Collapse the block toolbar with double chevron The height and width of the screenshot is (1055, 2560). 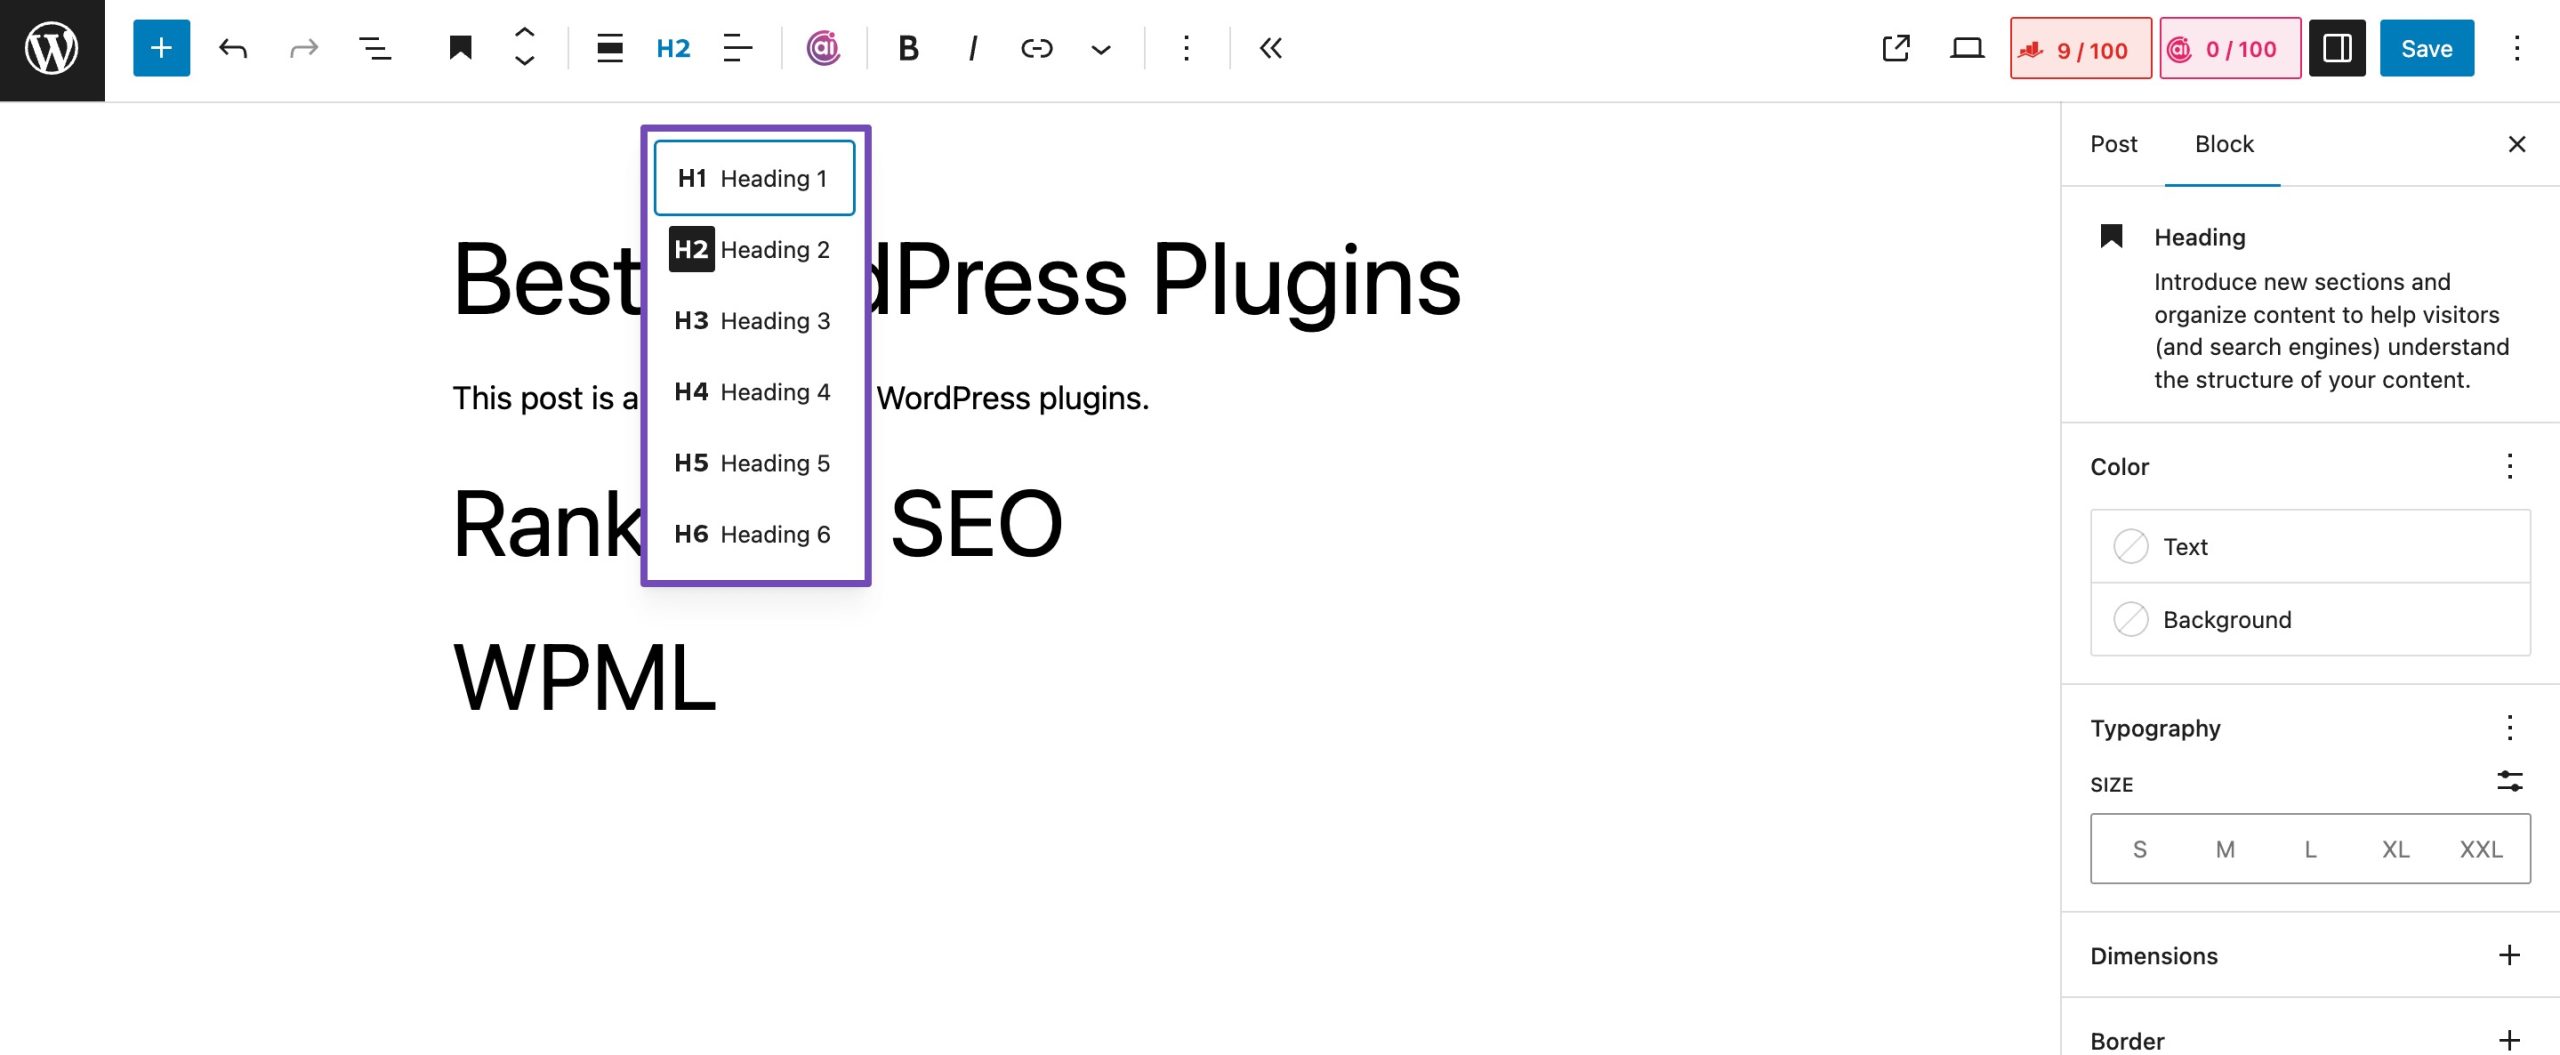point(1270,48)
